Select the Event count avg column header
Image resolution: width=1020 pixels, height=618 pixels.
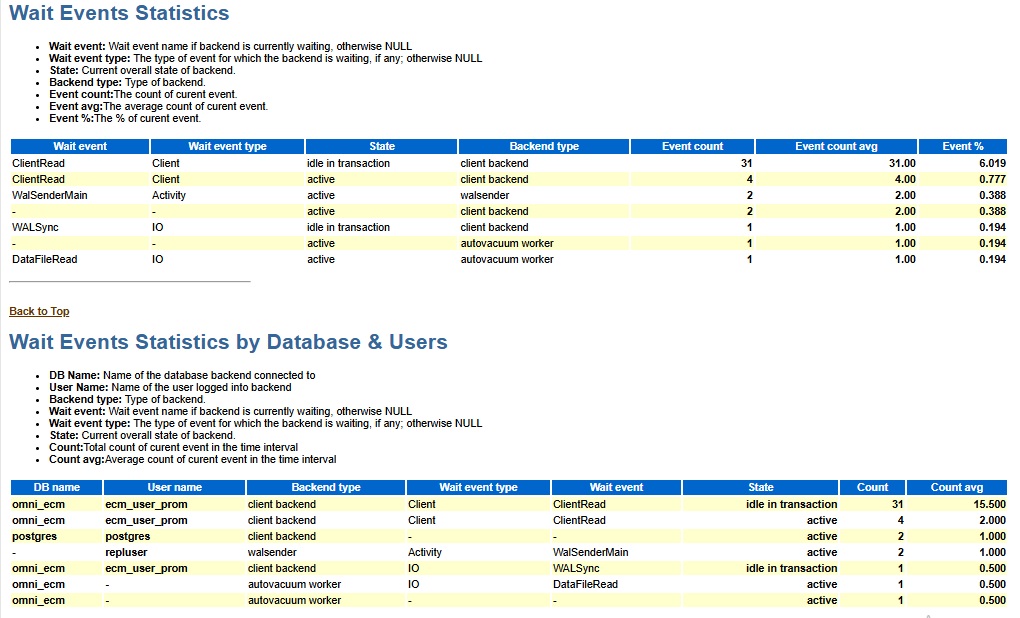[x=835, y=146]
